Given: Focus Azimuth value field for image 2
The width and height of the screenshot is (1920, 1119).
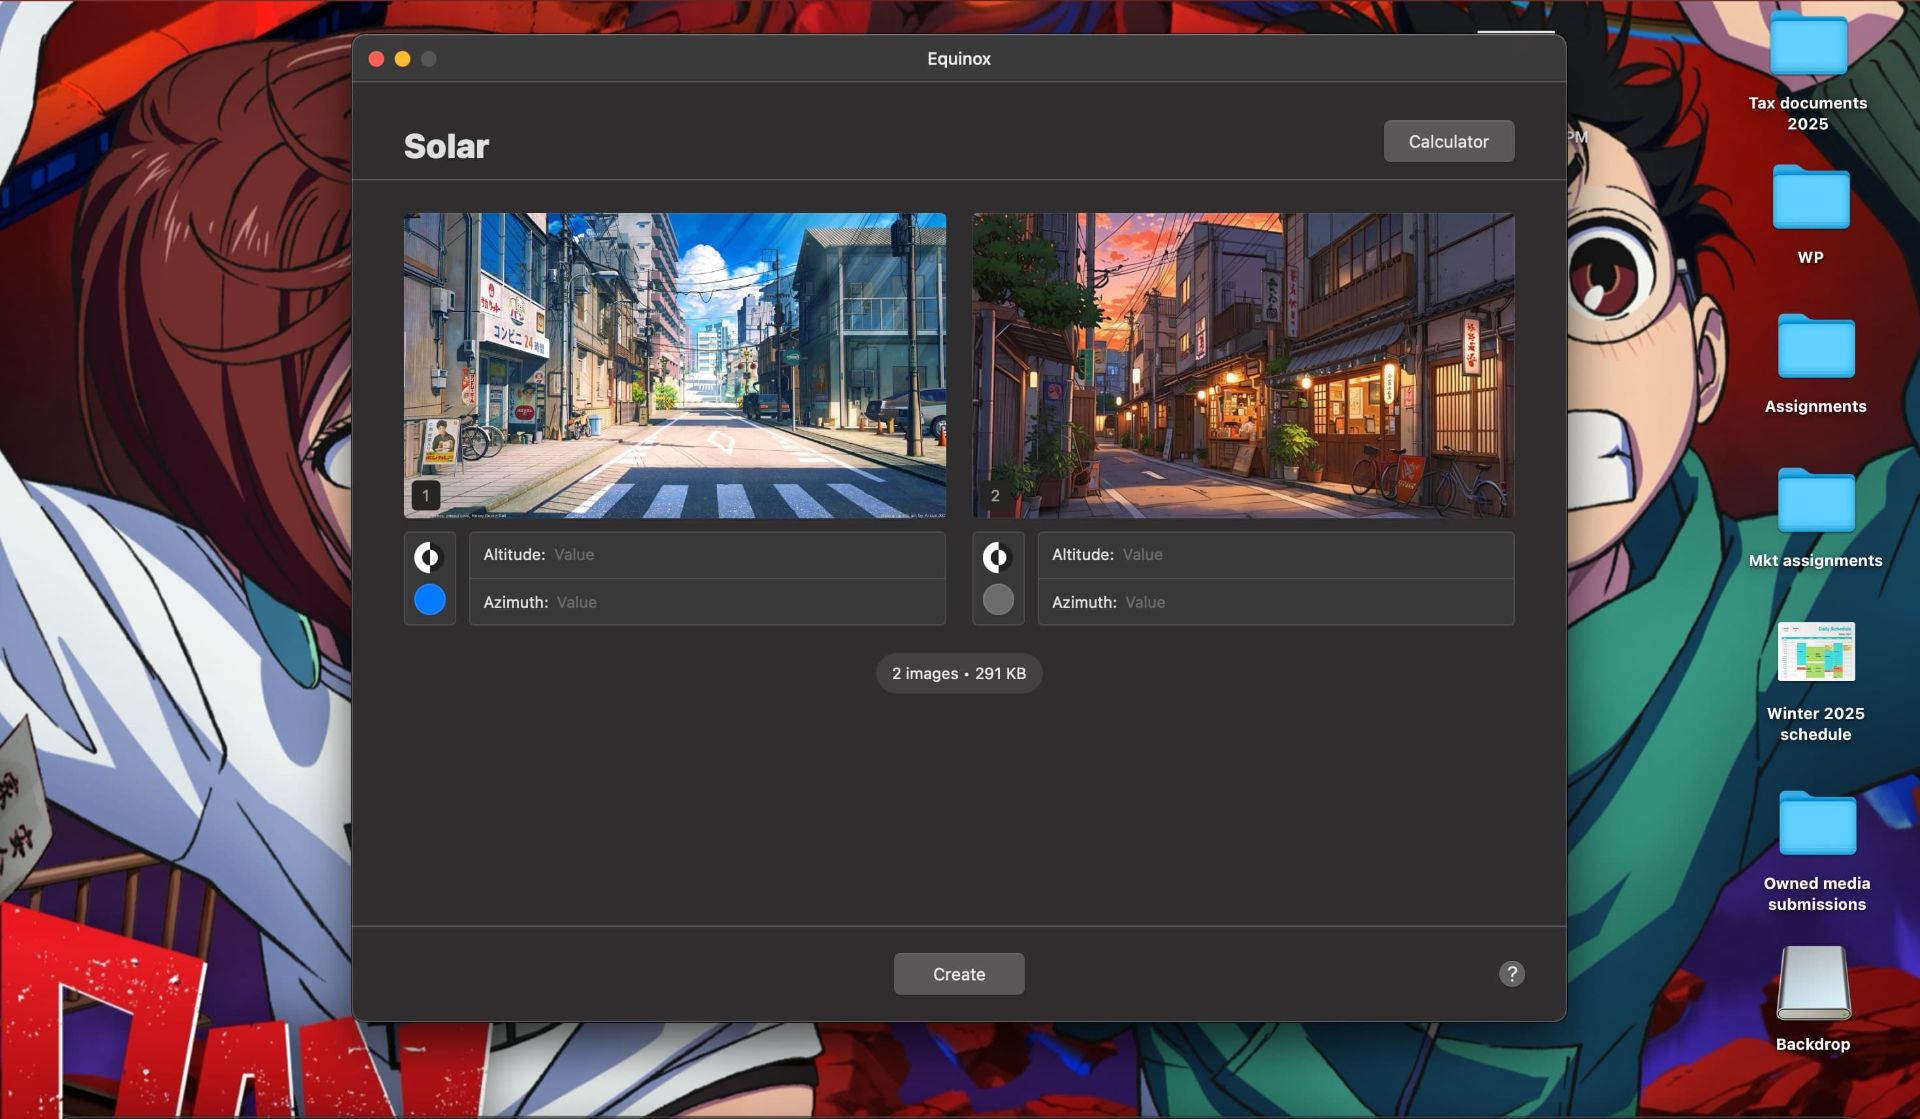Looking at the screenshot, I should 1310,602.
